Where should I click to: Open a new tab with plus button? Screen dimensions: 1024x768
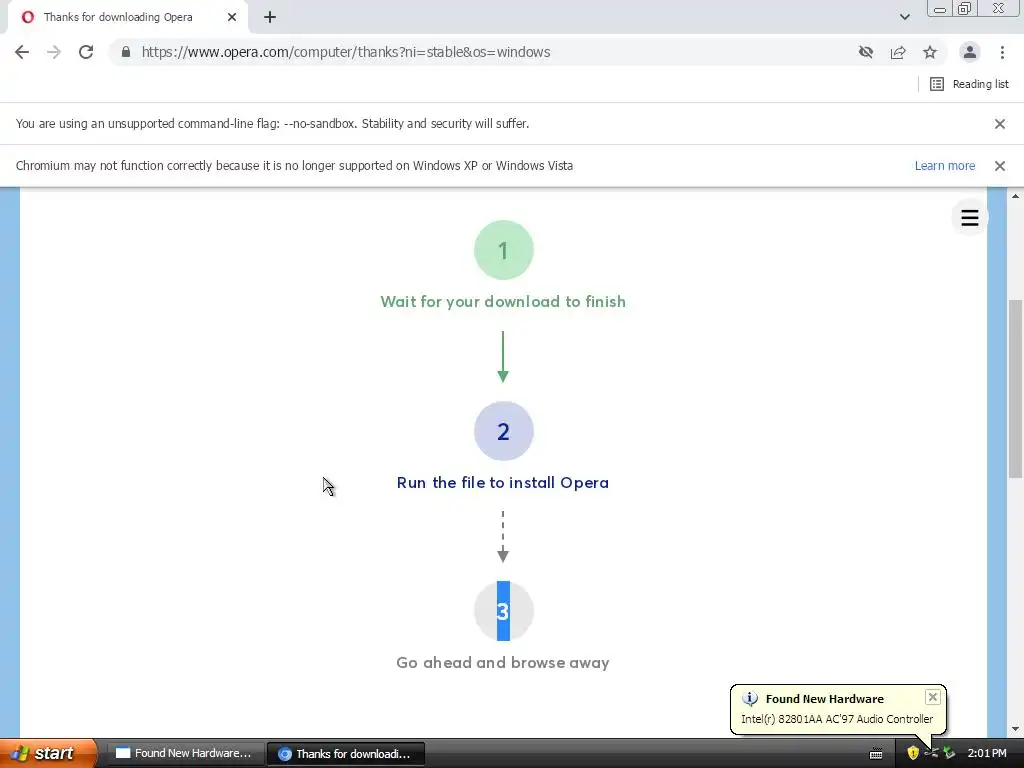click(x=270, y=17)
